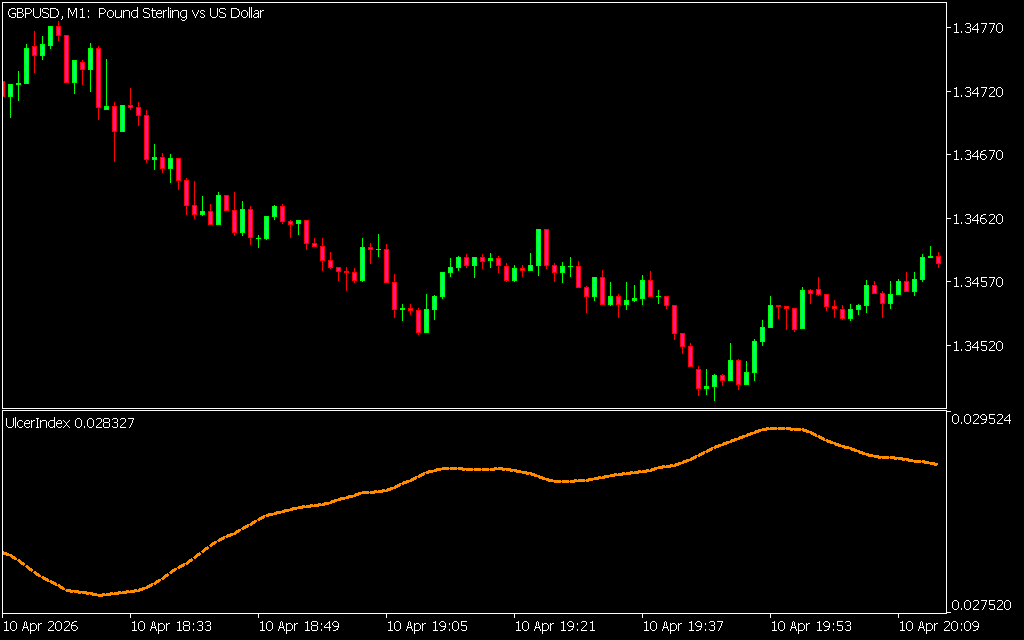1024x640 pixels.
Task: Click the 1.34720 price level on scale
Action: click(981, 92)
